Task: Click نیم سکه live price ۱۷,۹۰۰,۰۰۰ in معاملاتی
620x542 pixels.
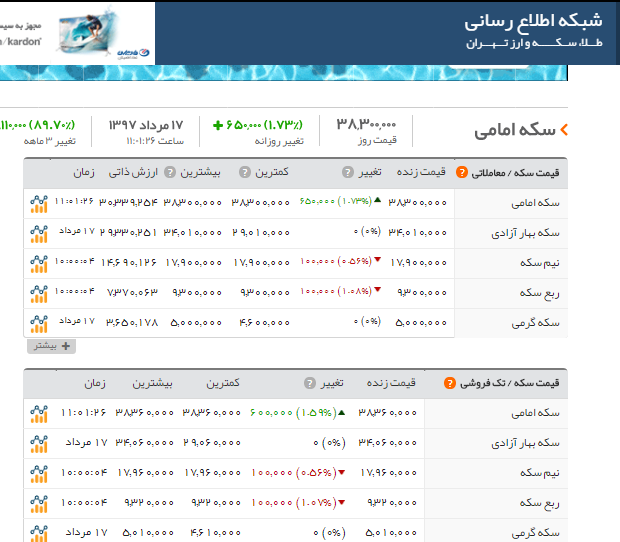Action: [419, 263]
